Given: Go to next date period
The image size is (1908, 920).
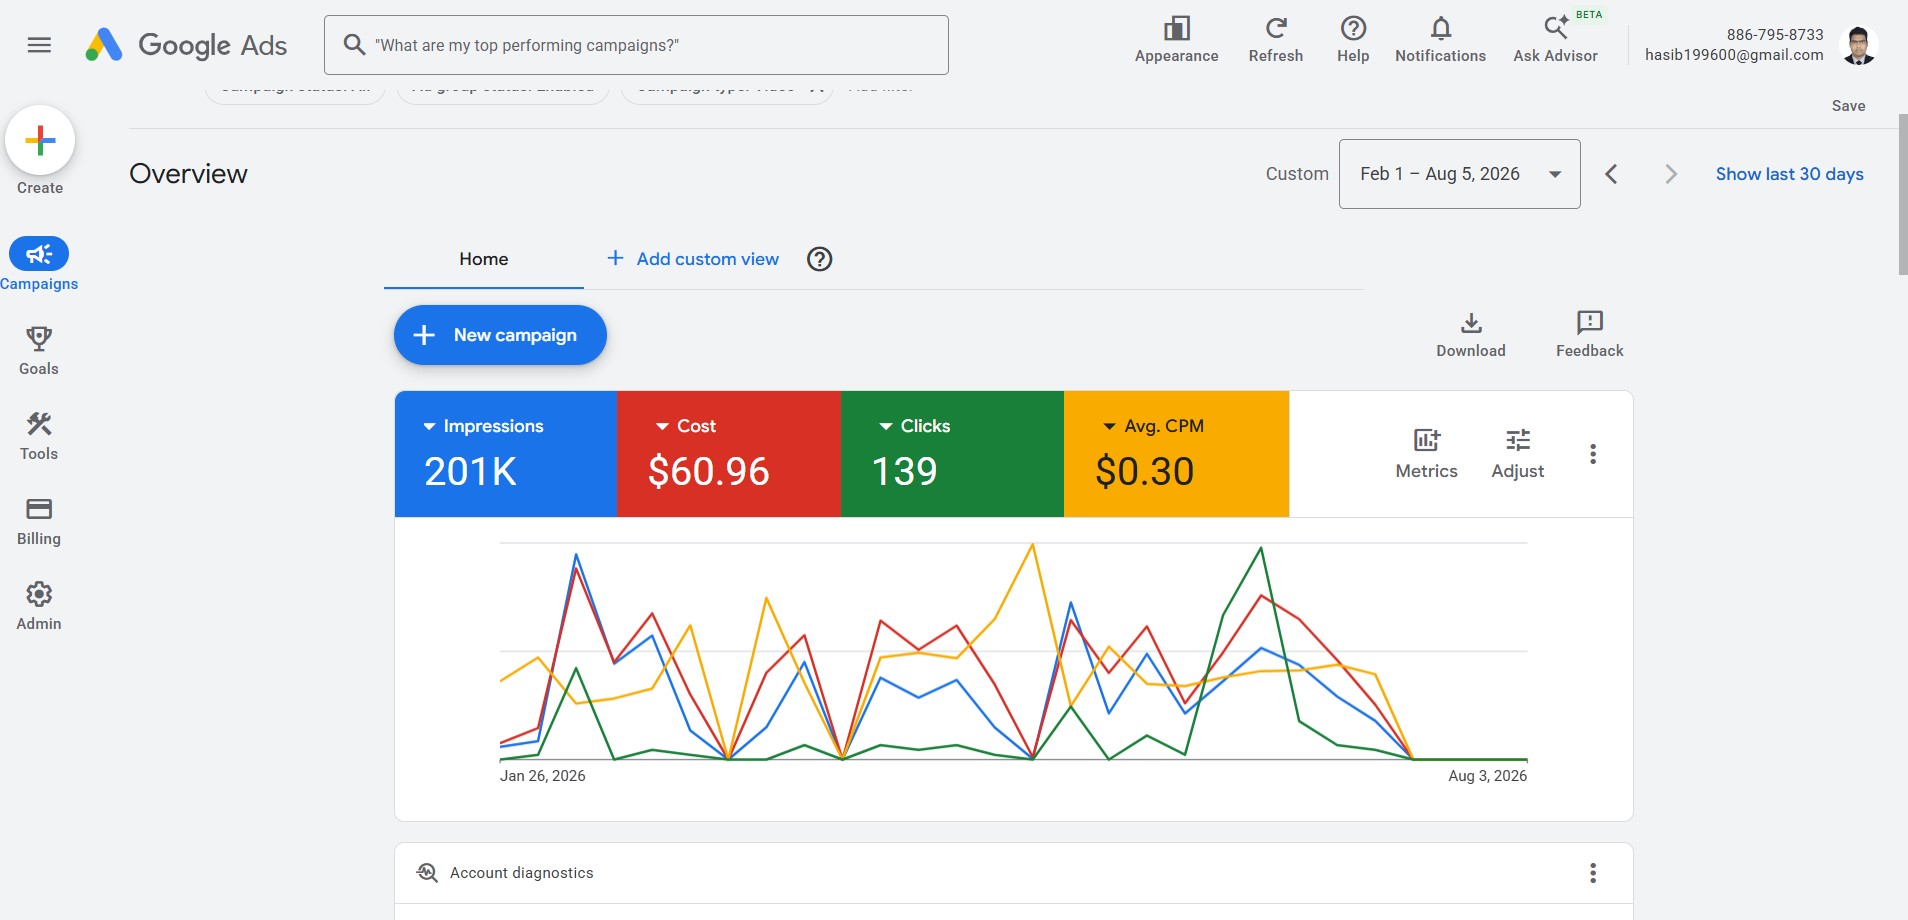Looking at the screenshot, I should pyautogui.click(x=1671, y=174).
